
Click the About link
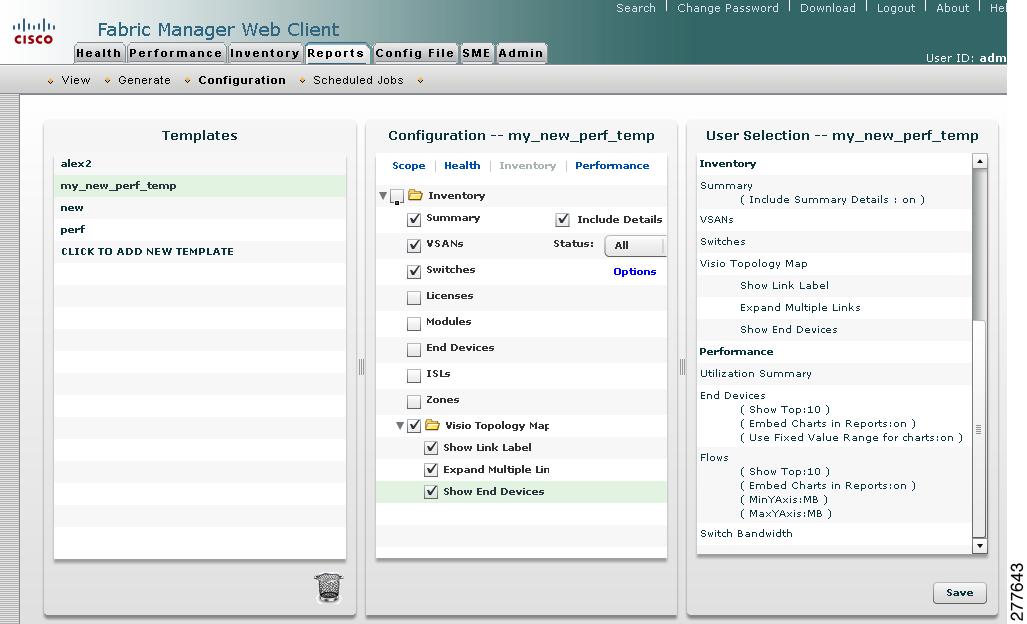(952, 8)
